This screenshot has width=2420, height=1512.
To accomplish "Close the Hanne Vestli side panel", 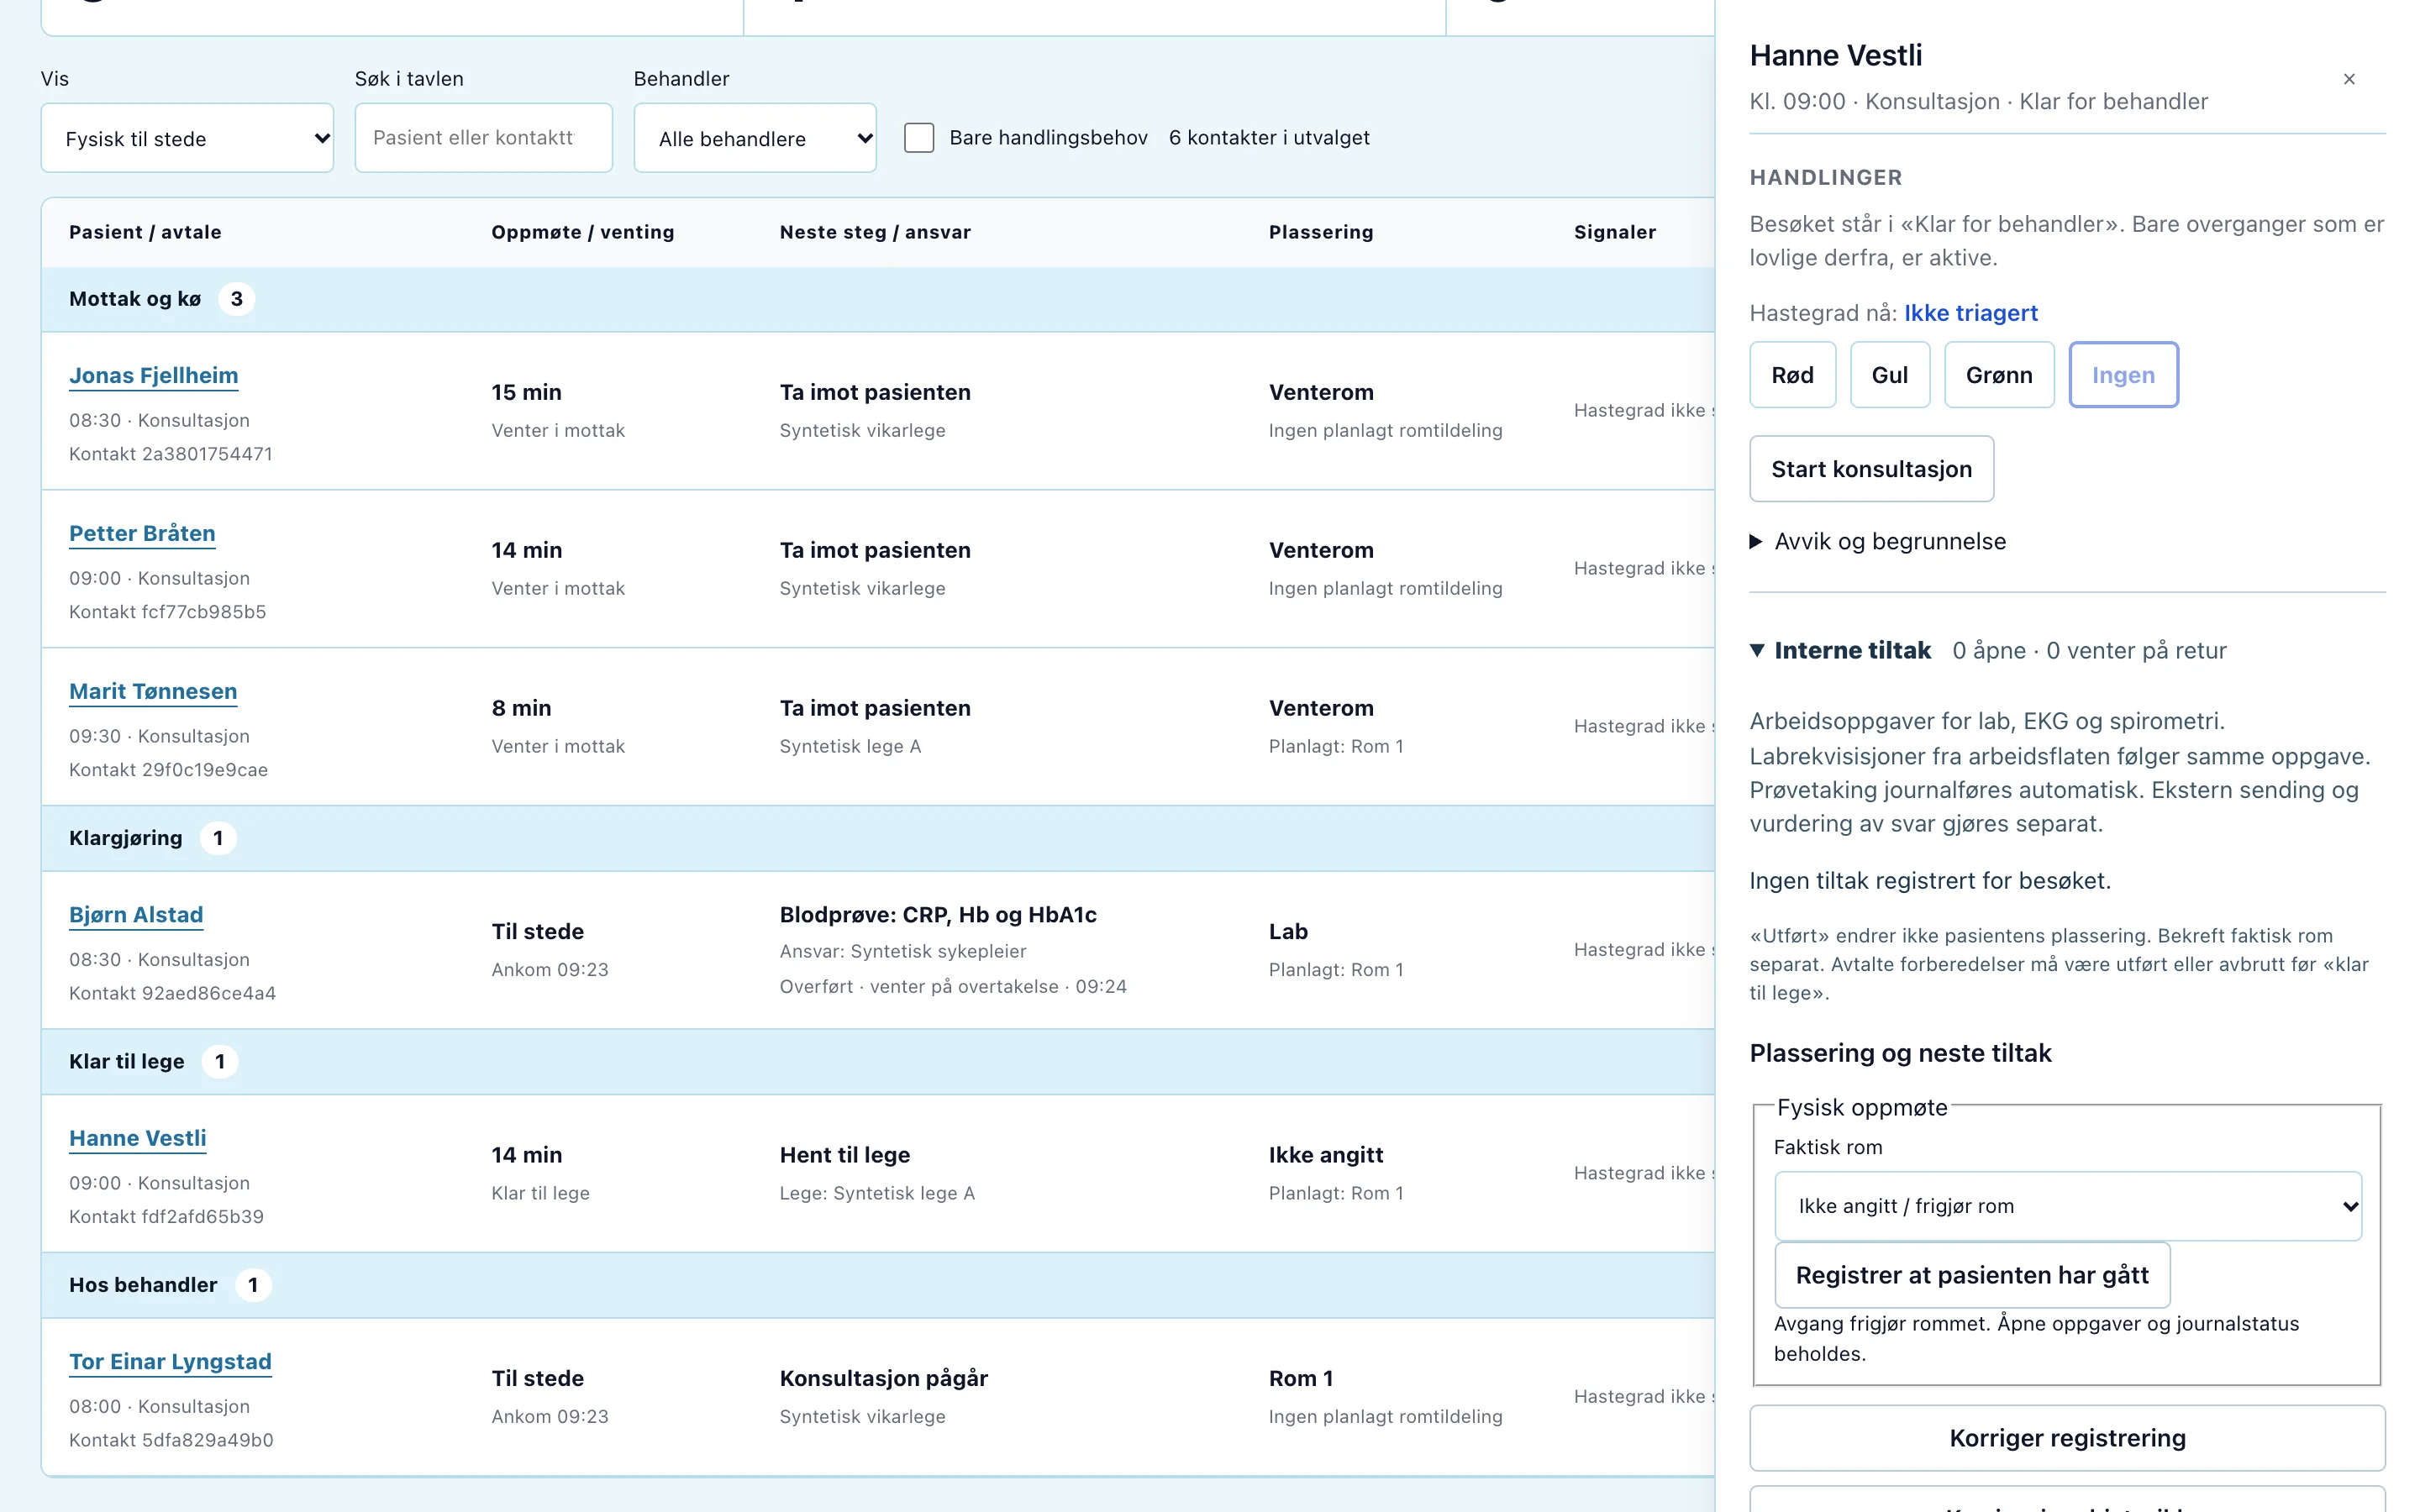I will tap(2349, 79).
